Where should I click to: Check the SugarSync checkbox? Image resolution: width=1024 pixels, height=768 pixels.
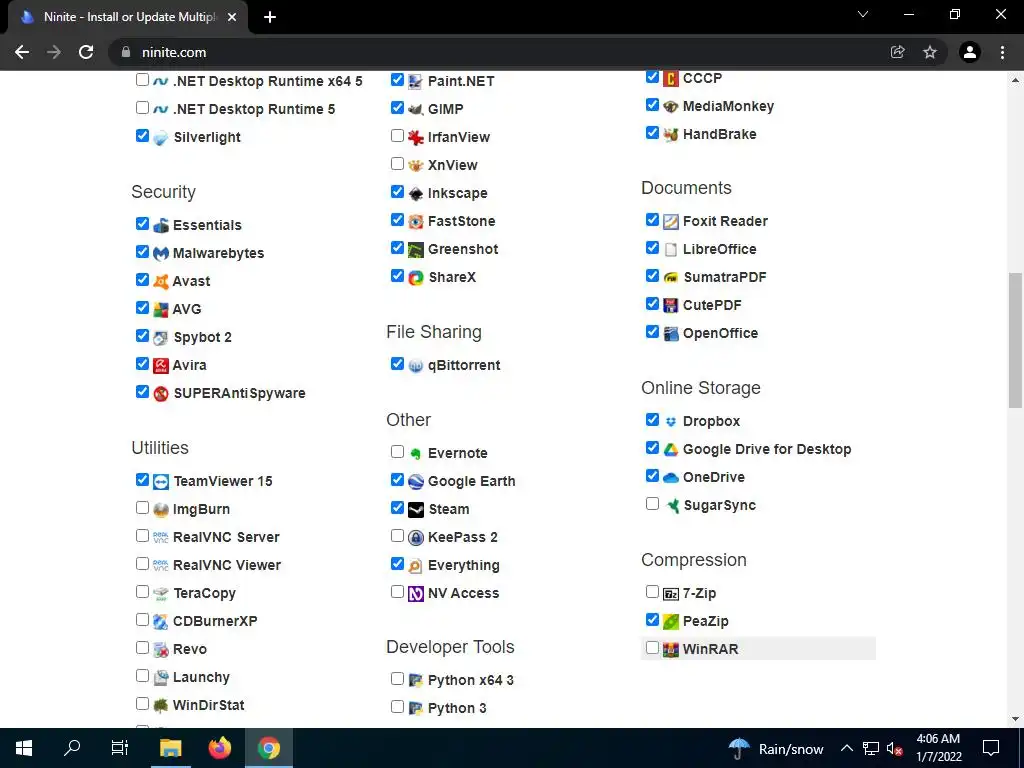pyautogui.click(x=652, y=504)
